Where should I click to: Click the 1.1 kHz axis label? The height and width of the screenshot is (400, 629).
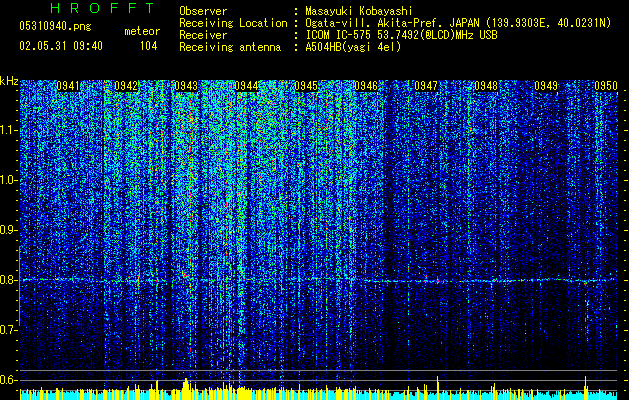(x=8, y=130)
